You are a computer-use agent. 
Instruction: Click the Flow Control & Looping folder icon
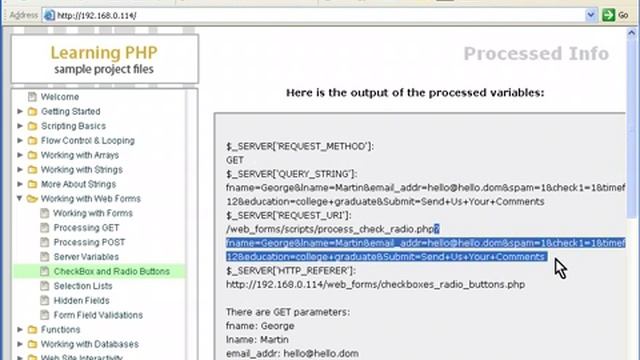pos(32,141)
